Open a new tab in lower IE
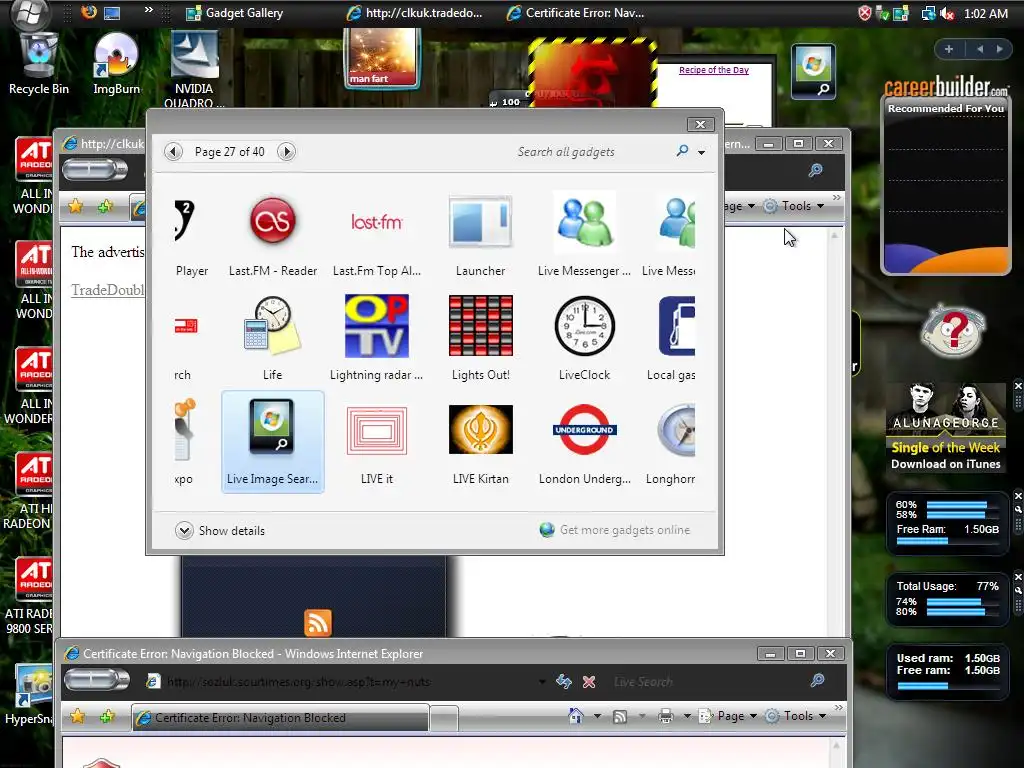This screenshot has width=1024, height=768. tap(444, 718)
